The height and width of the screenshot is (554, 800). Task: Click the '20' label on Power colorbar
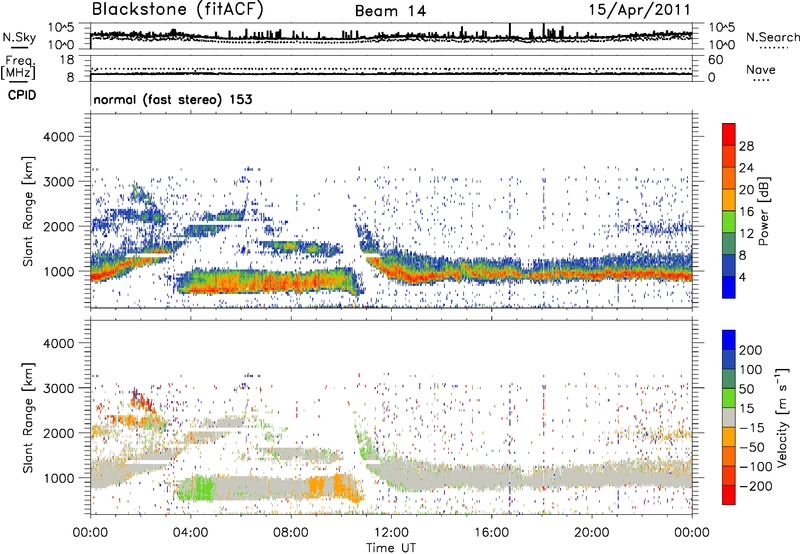point(746,190)
